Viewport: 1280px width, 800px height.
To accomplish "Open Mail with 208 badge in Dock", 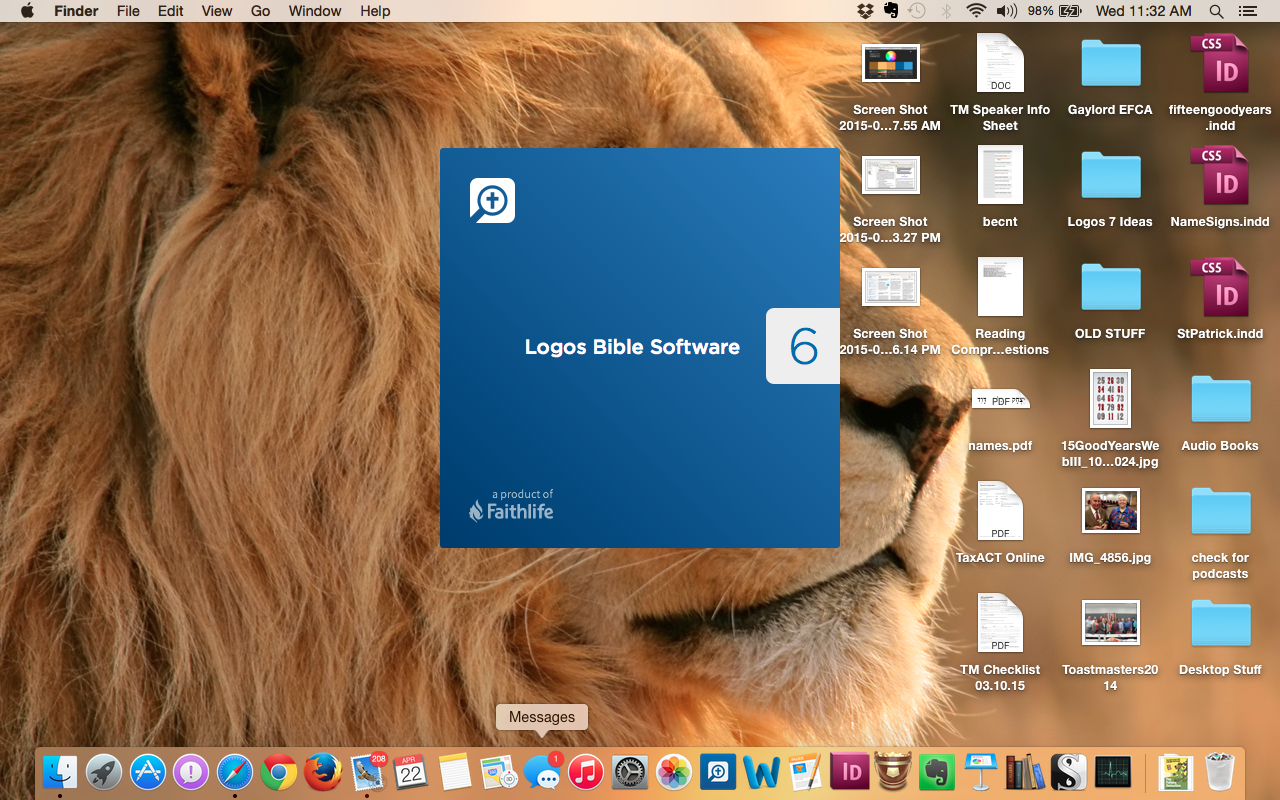I will (x=366, y=772).
